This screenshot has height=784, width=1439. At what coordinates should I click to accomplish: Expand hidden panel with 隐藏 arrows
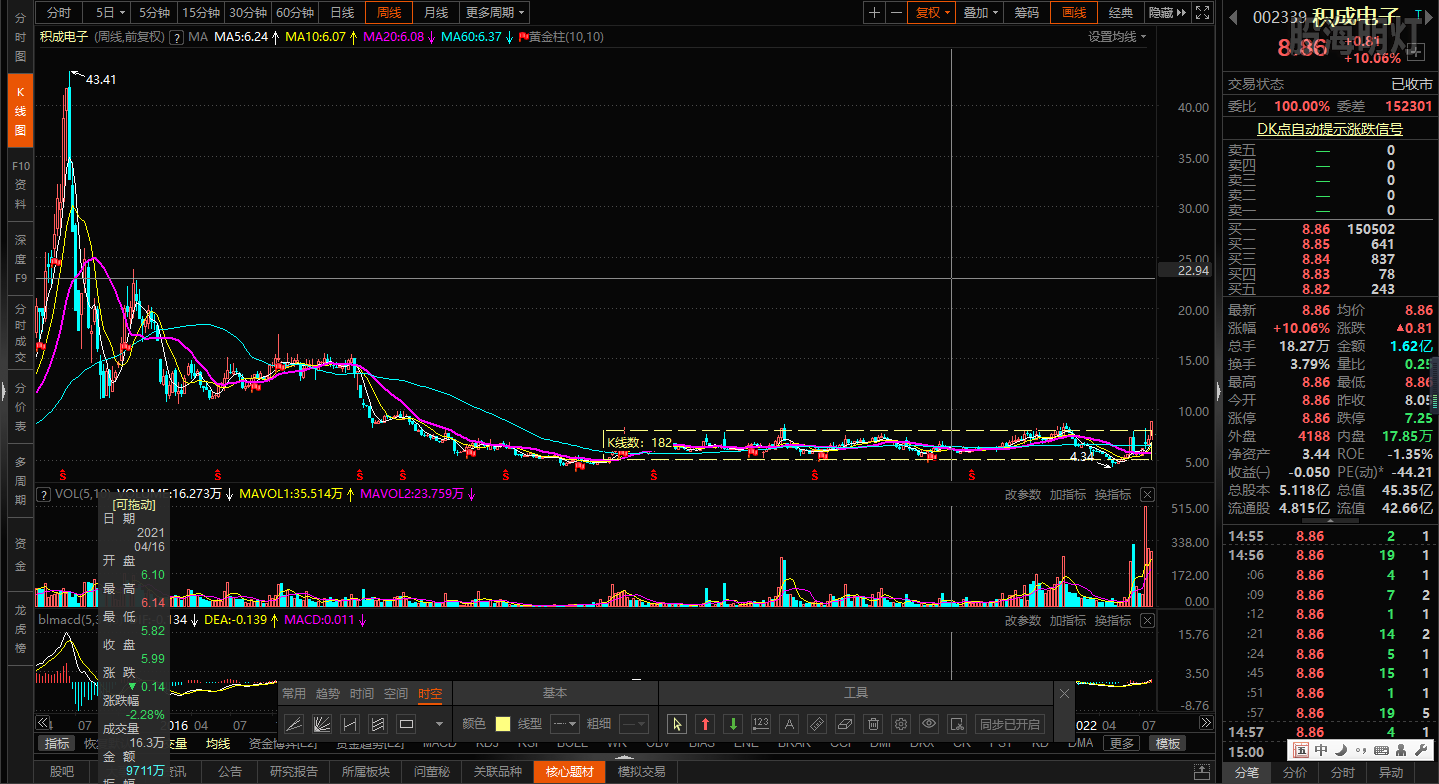click(1167, 13)
